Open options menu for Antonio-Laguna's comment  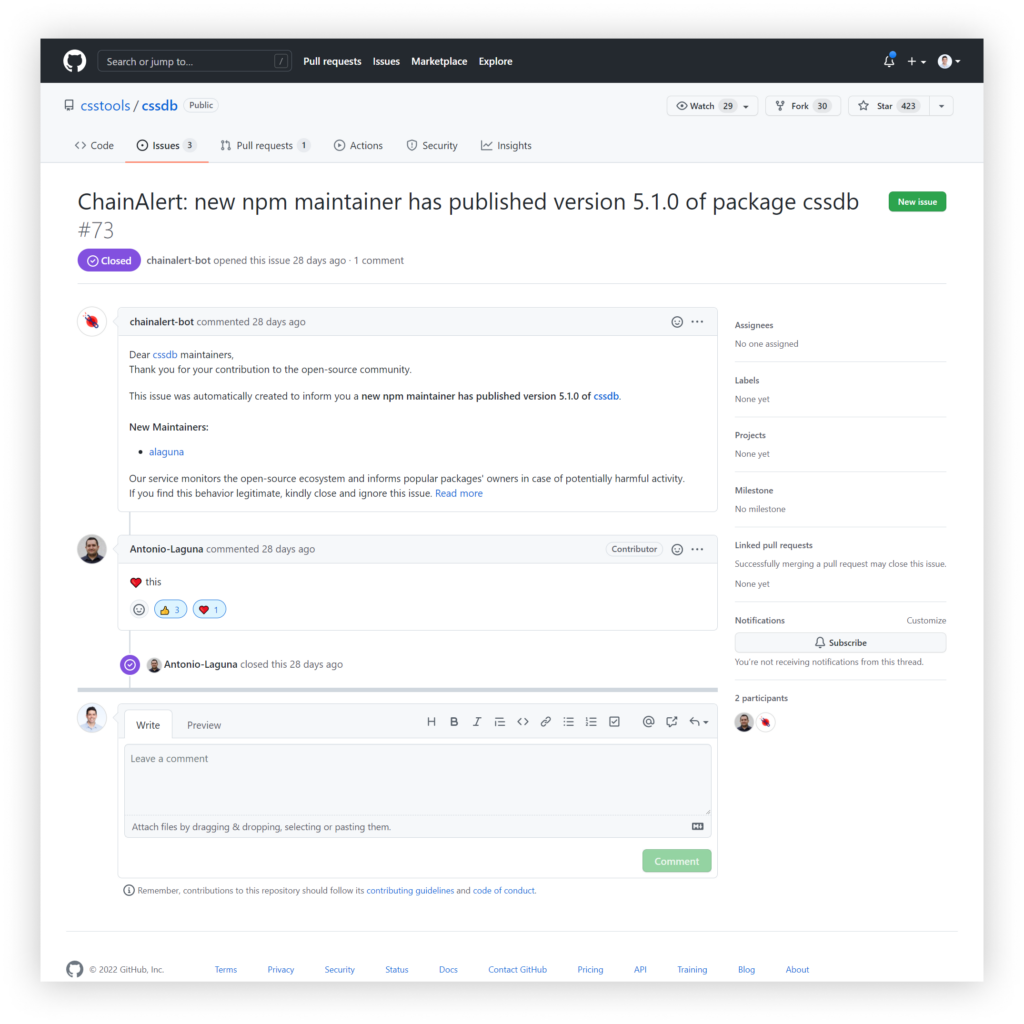pyautogui.click(x=697, y=549)
